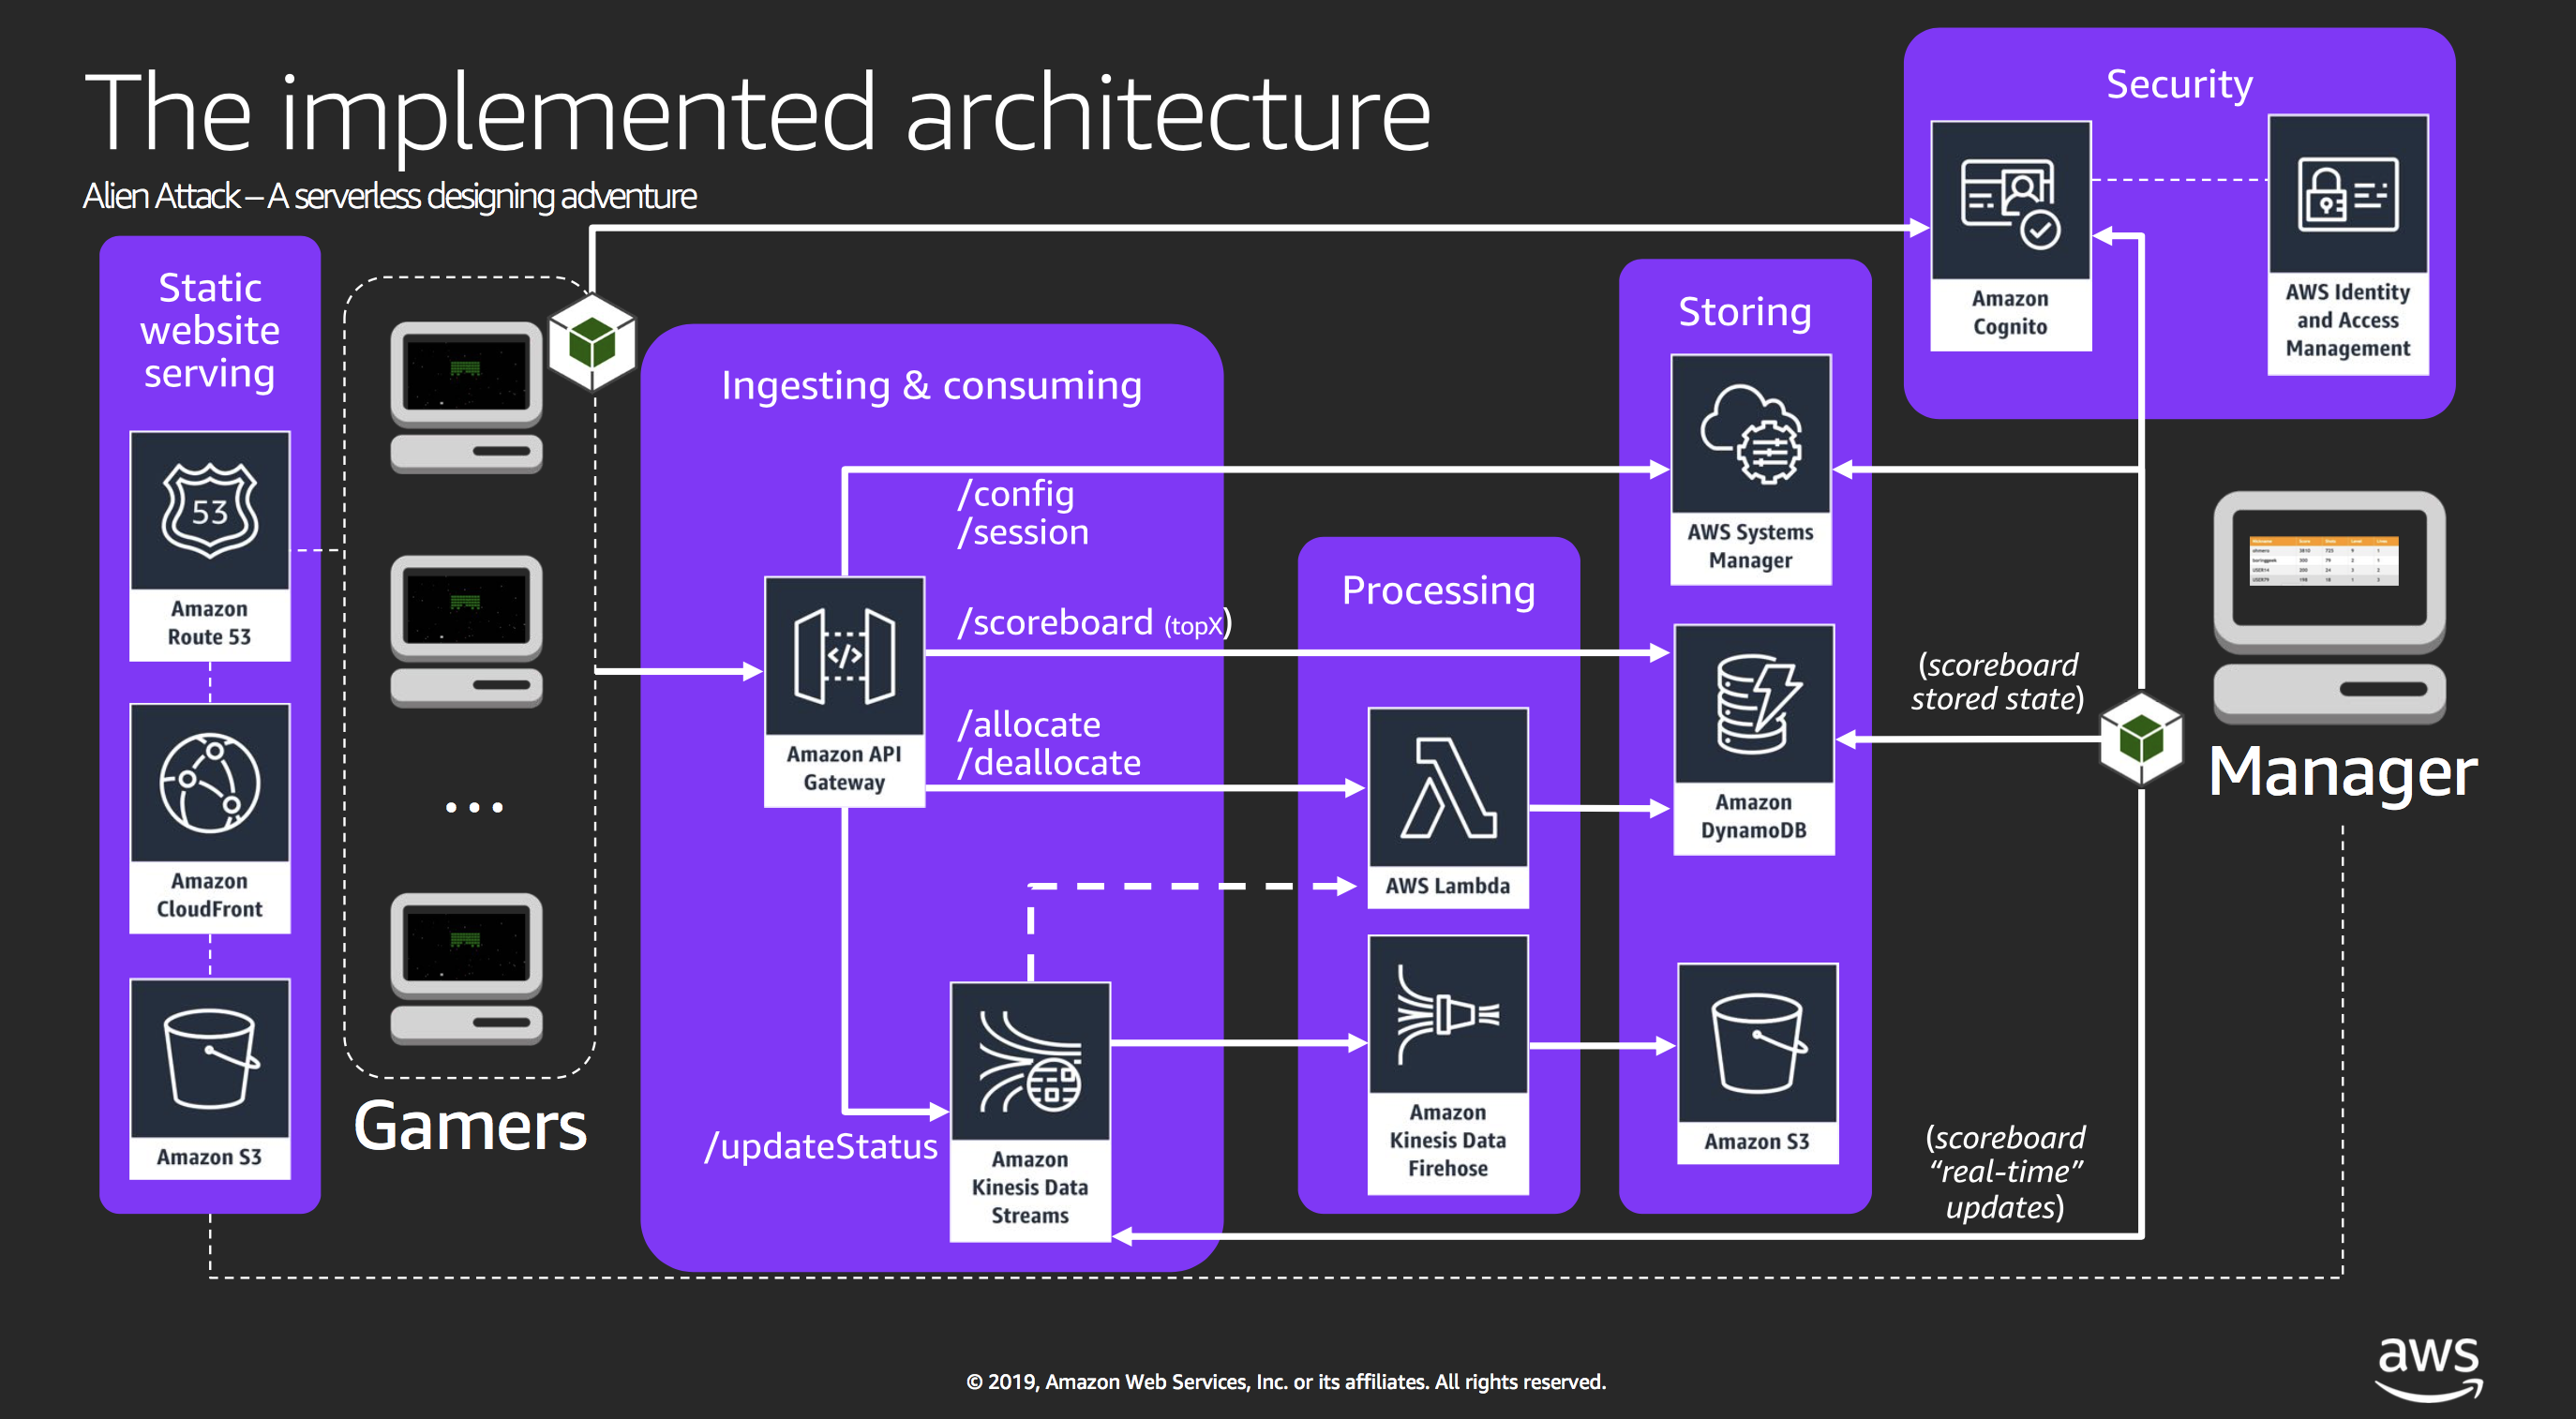2576x1419 pixels.
Task: Click the top gamer computer image
Action: coord(466,397)
